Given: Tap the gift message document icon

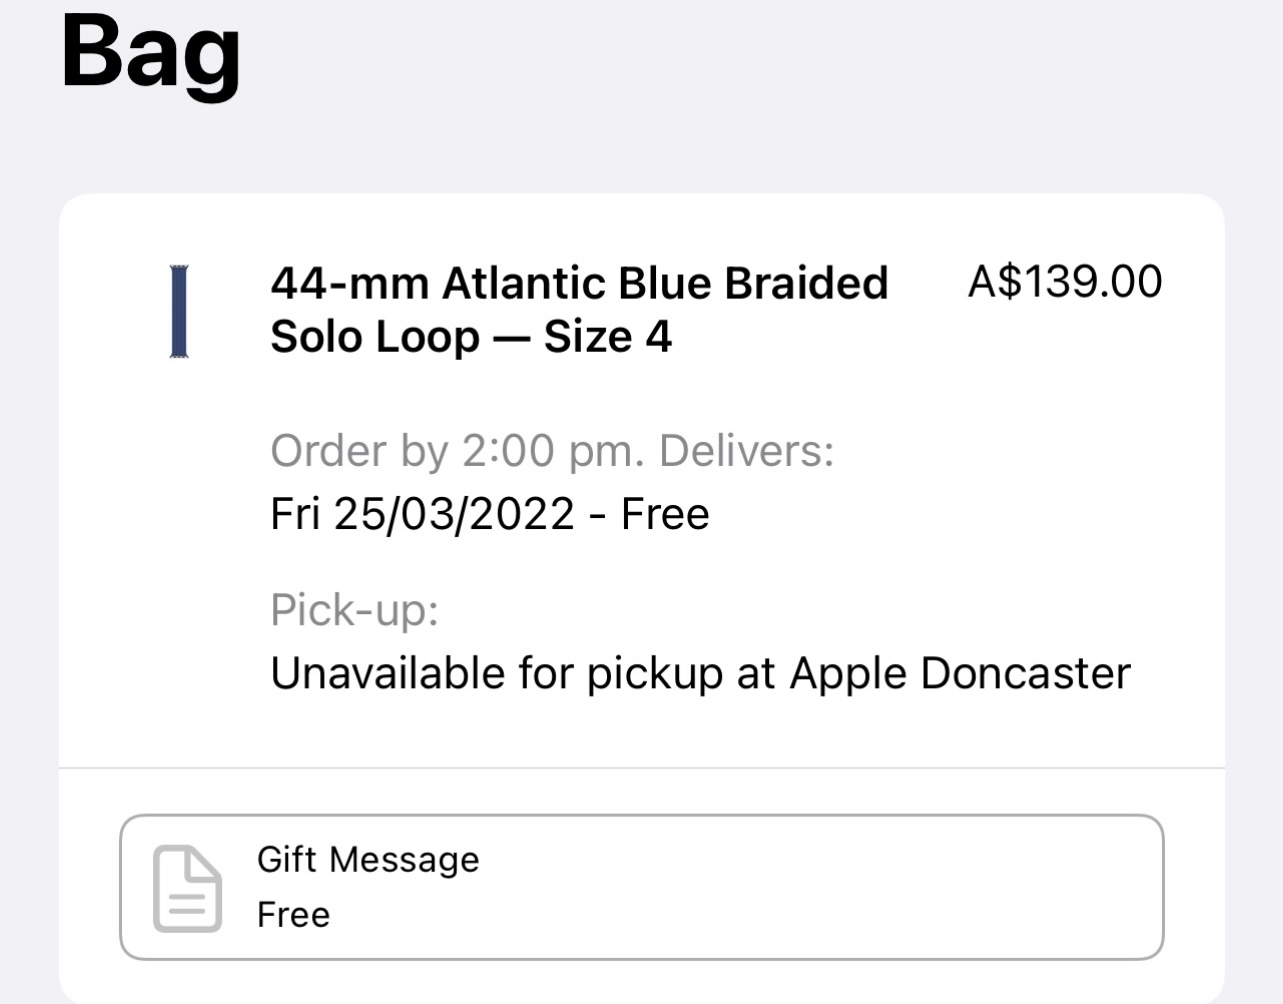Looking at the screenshot, I should pos(187,888).
